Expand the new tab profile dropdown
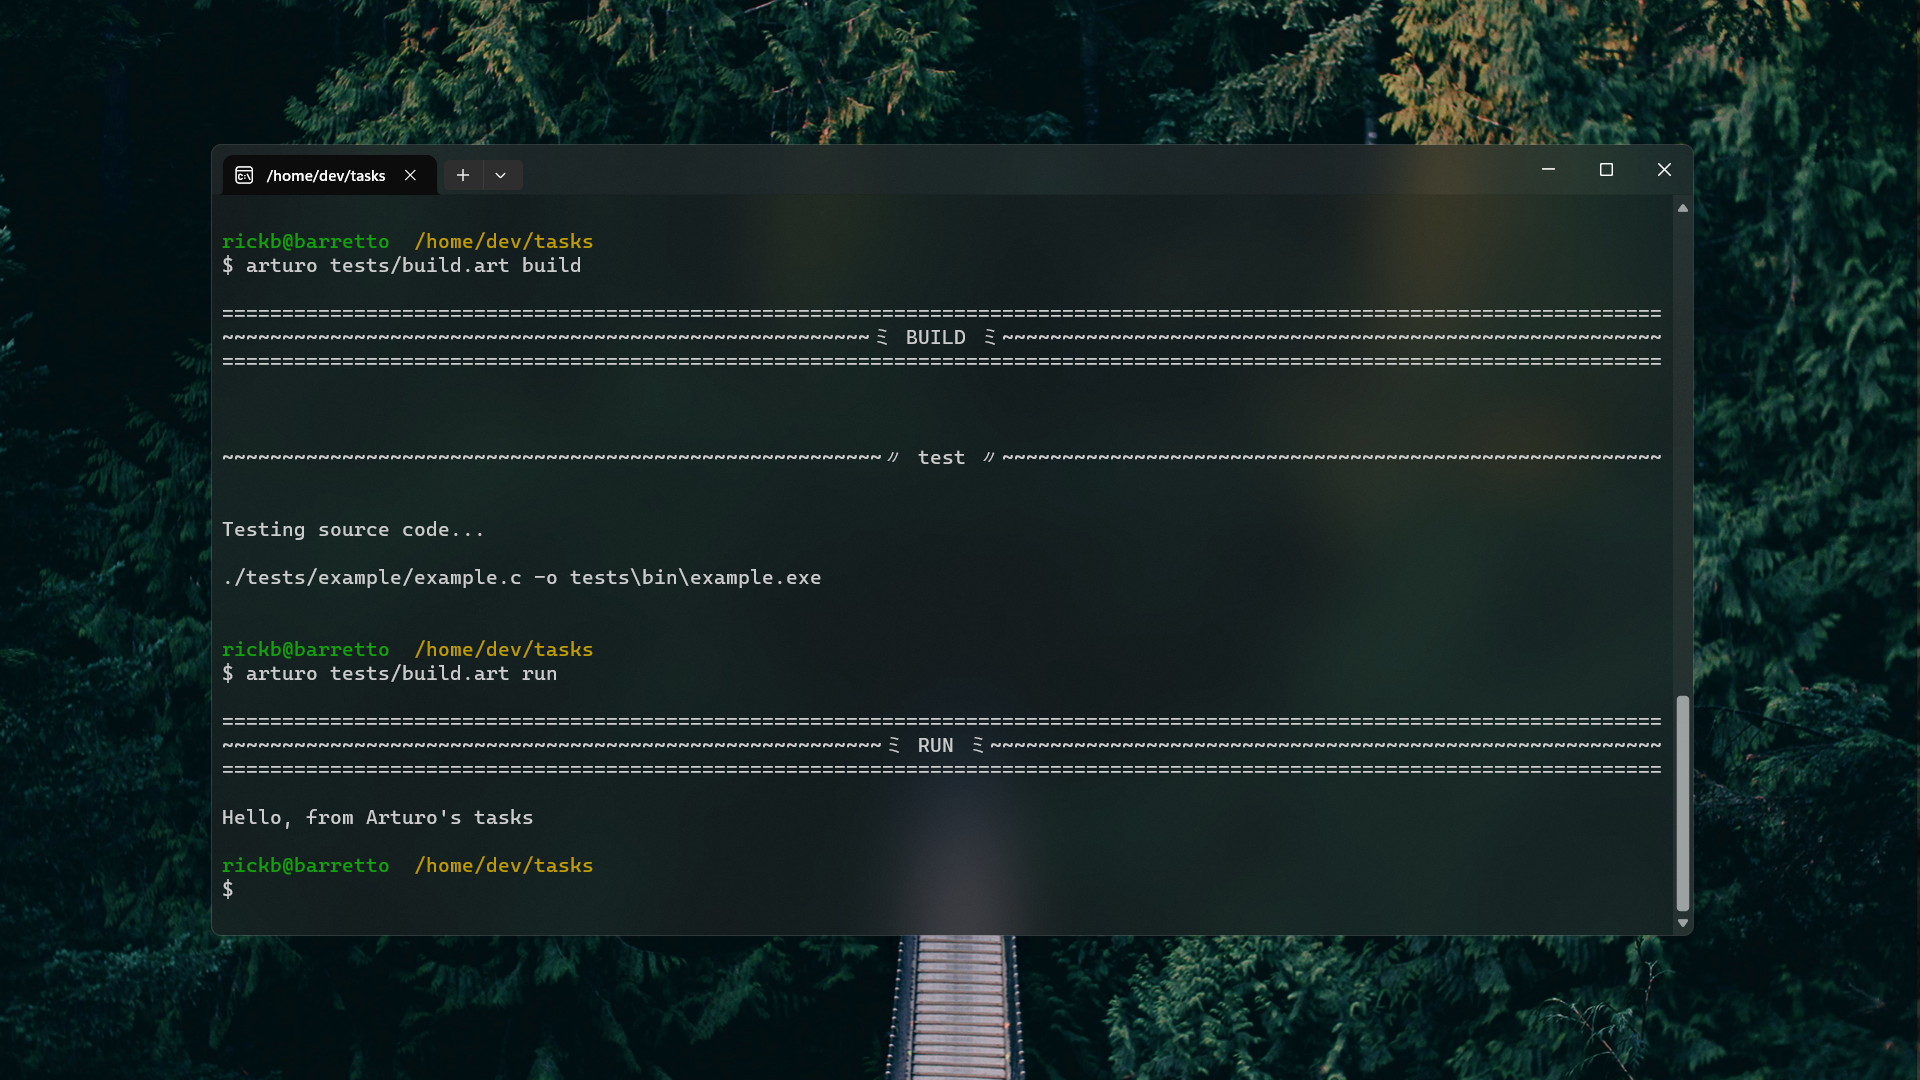Viewport: 1920px width, 1080px height. tap(501, 175)
